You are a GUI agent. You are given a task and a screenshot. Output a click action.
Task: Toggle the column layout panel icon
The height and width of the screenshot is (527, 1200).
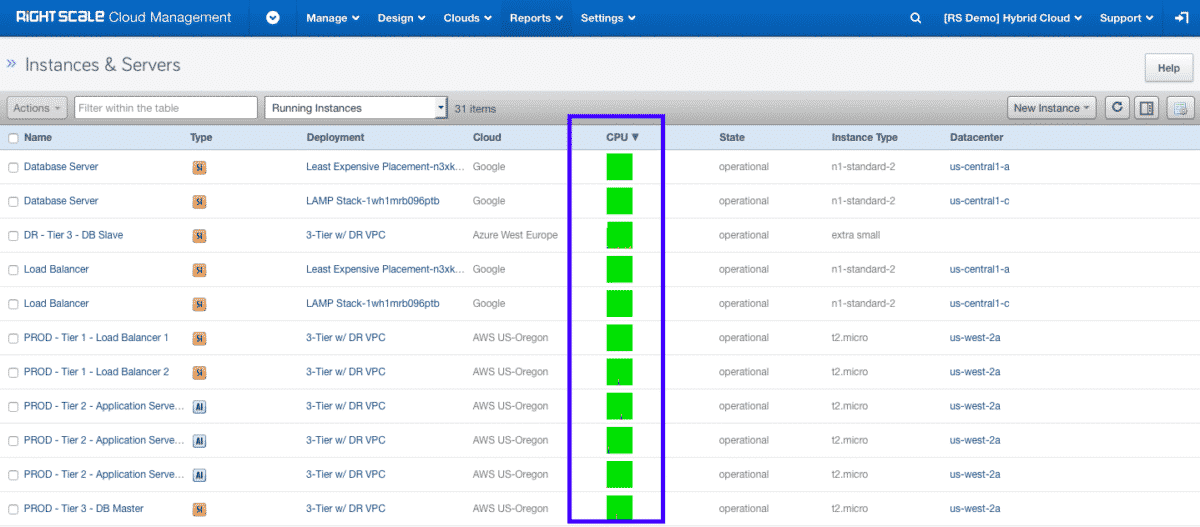click(1147, 108)
